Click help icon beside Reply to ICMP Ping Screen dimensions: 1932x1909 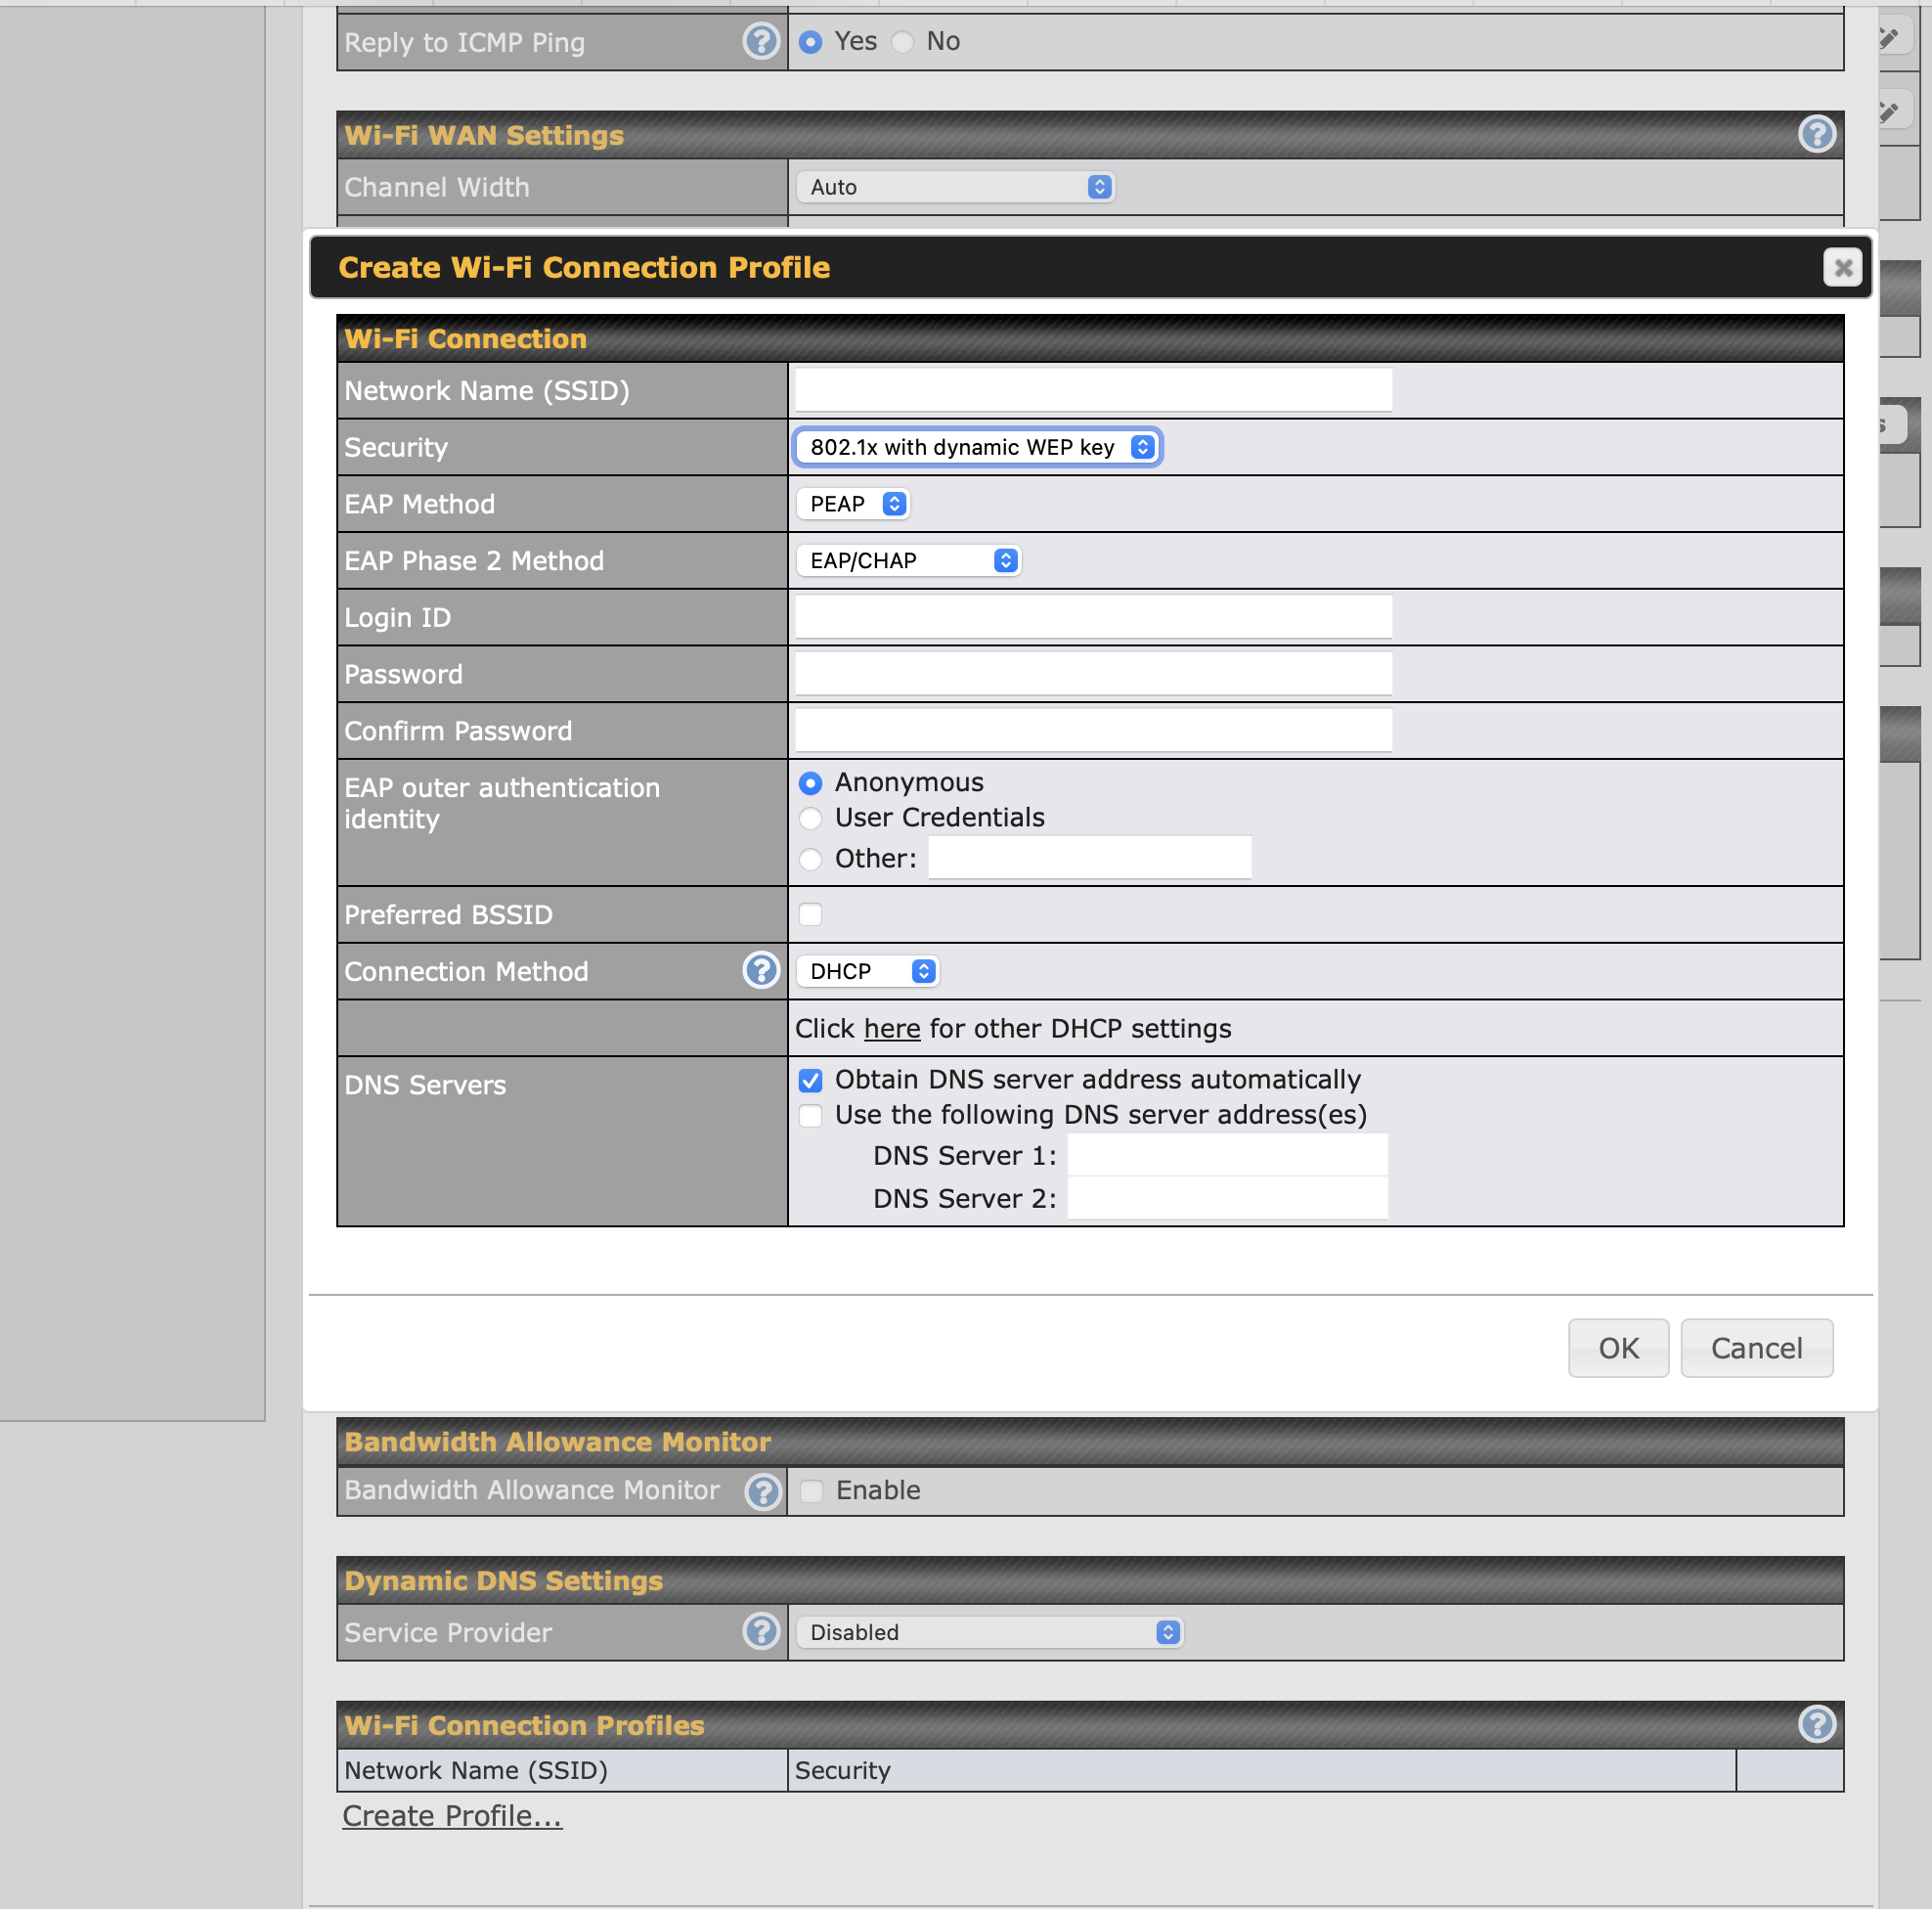click(x=761, y=42)
